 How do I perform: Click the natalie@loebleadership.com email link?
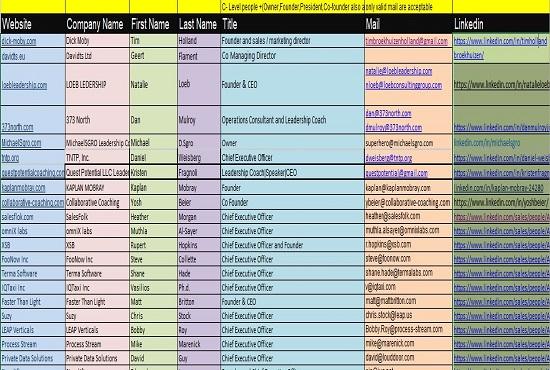(398, 71)
